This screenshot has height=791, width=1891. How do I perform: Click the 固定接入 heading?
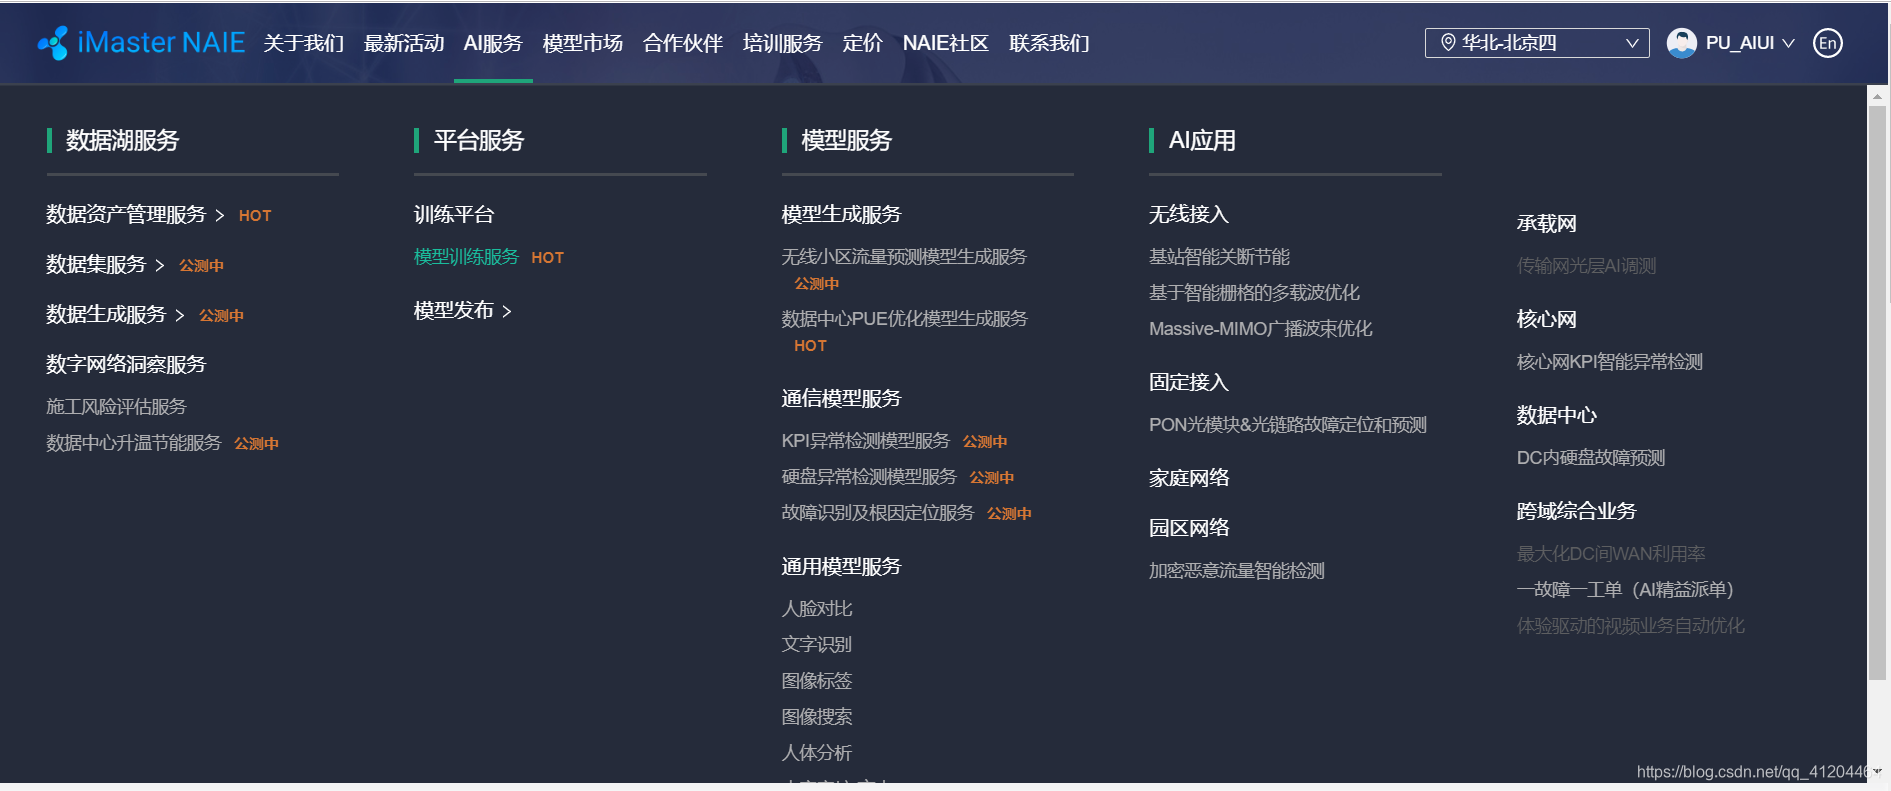[x=1189, y=382]
